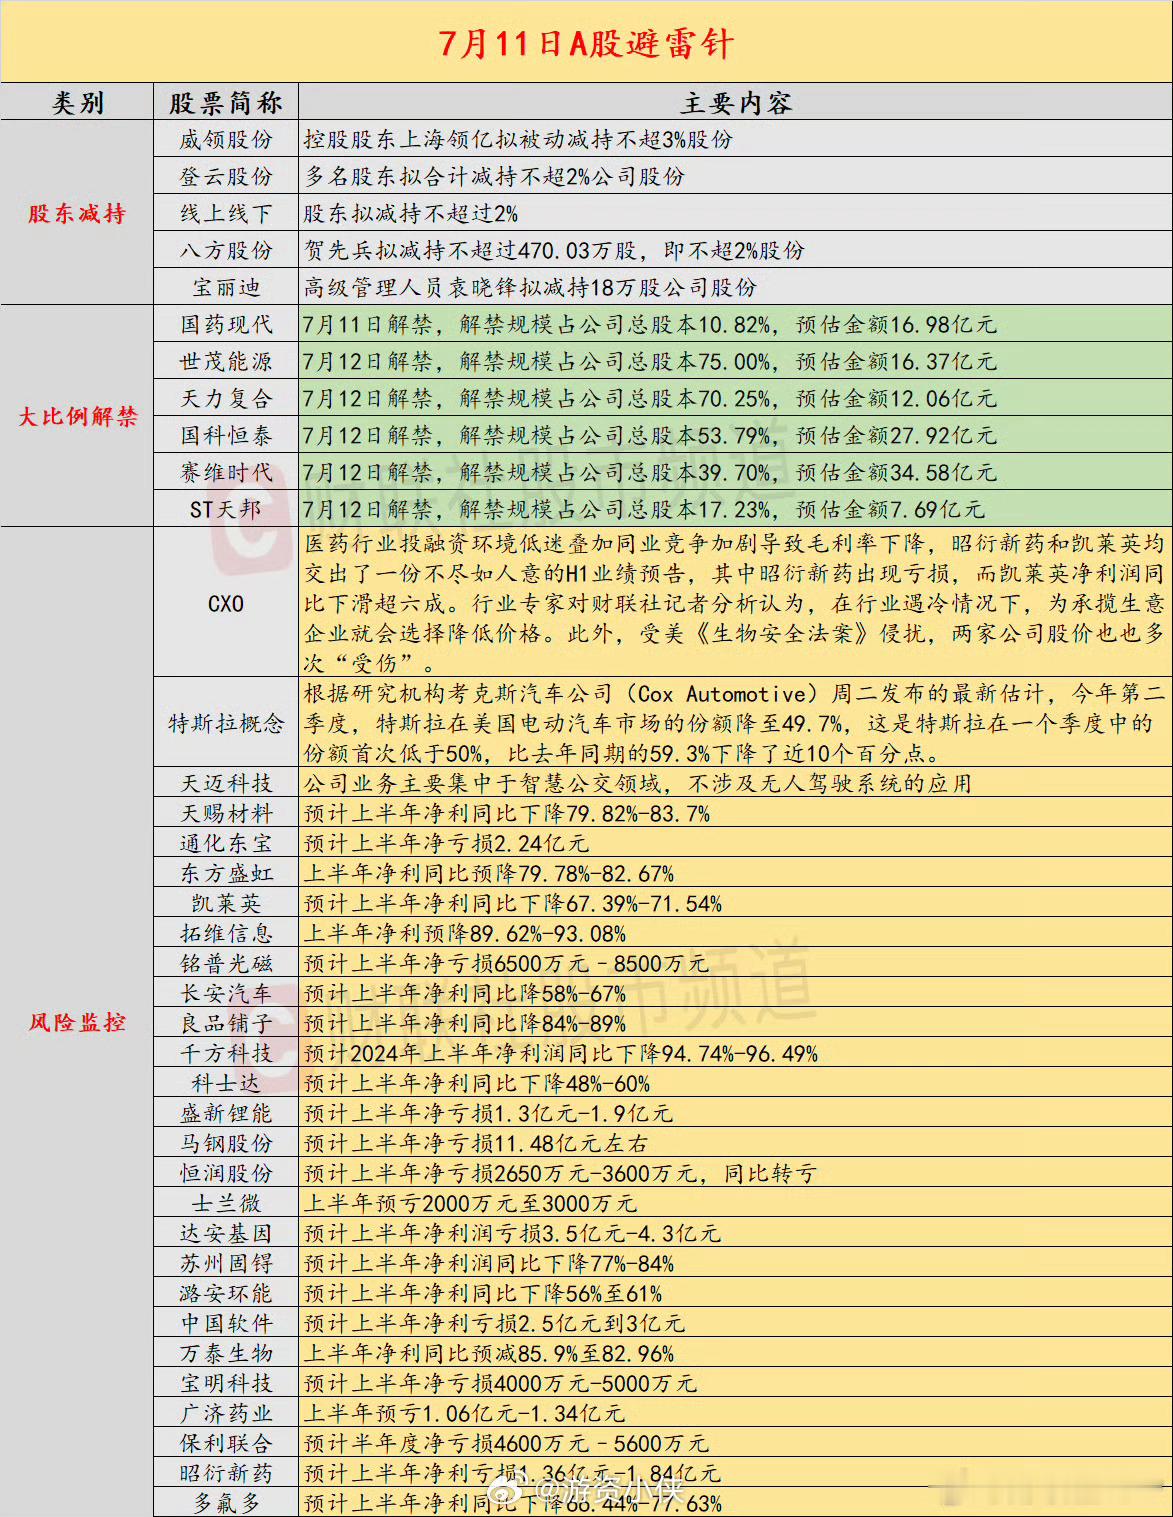Click '上半年预亏2000万元至3000万元'
Viewport: 1173px width, 1517px height.
(470, 1203)
